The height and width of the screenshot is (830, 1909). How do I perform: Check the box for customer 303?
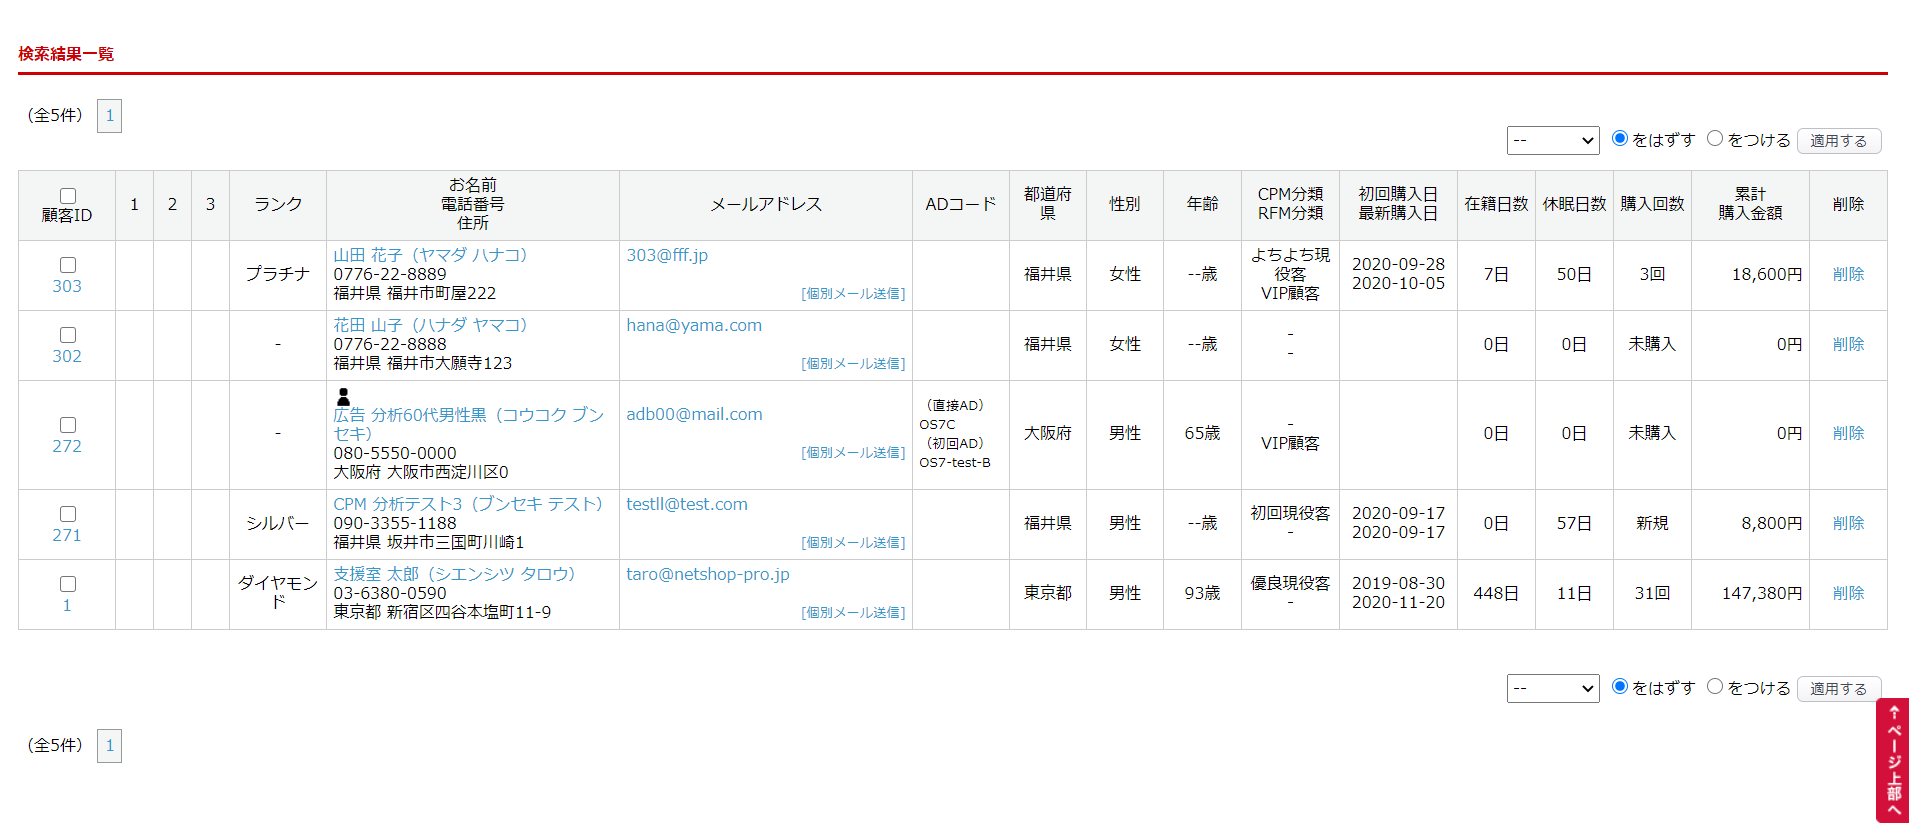click(68, 265)
